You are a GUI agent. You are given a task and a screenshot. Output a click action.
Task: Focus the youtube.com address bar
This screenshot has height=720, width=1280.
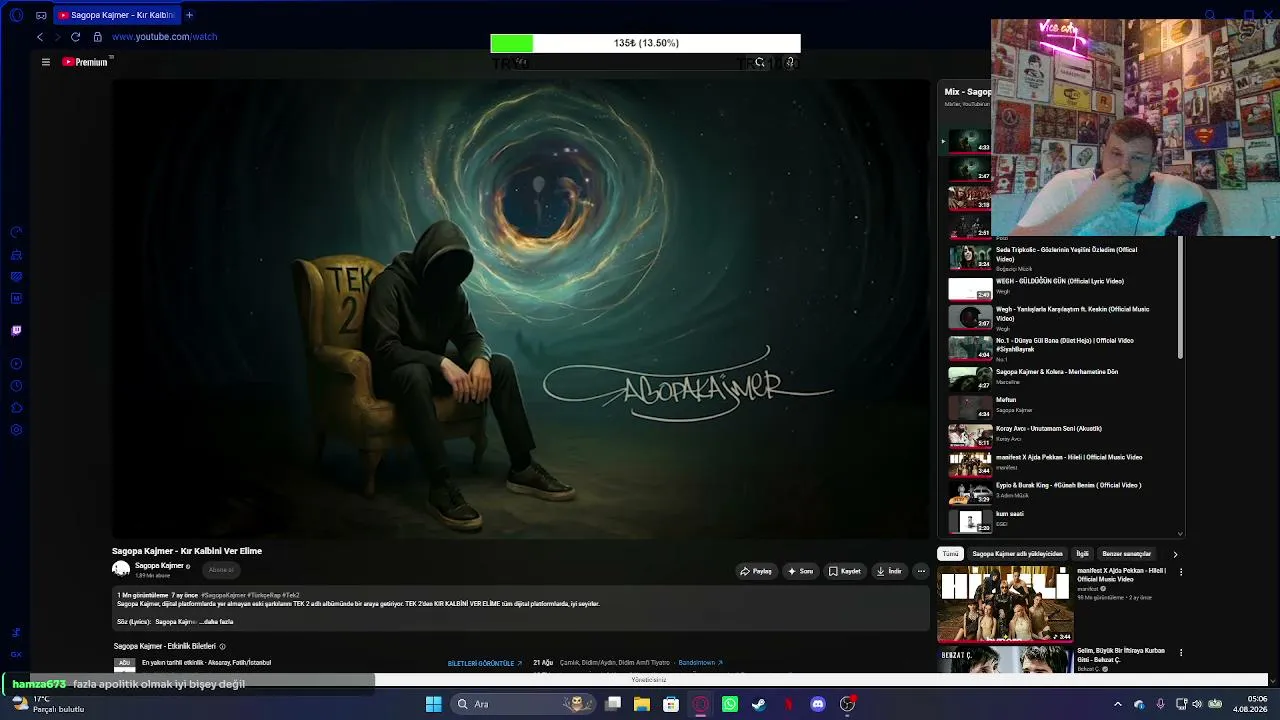pos(164,37)
